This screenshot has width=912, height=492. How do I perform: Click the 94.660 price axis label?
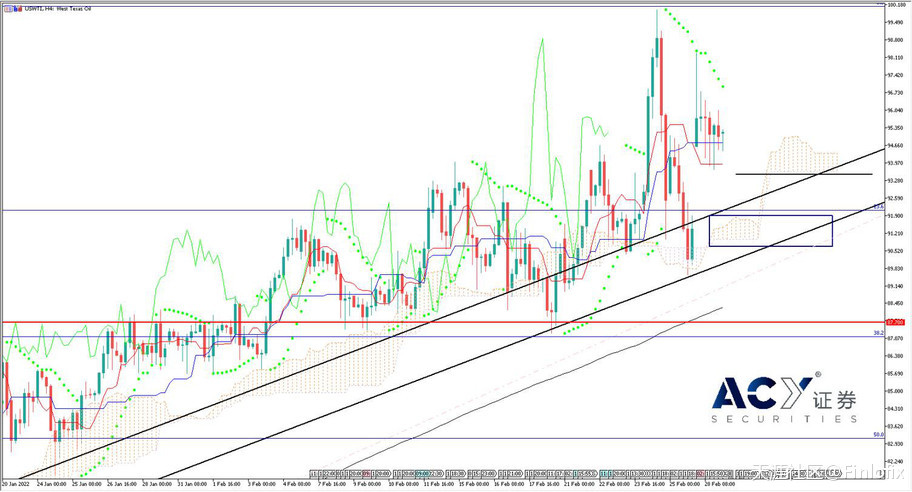coord(895,145)
